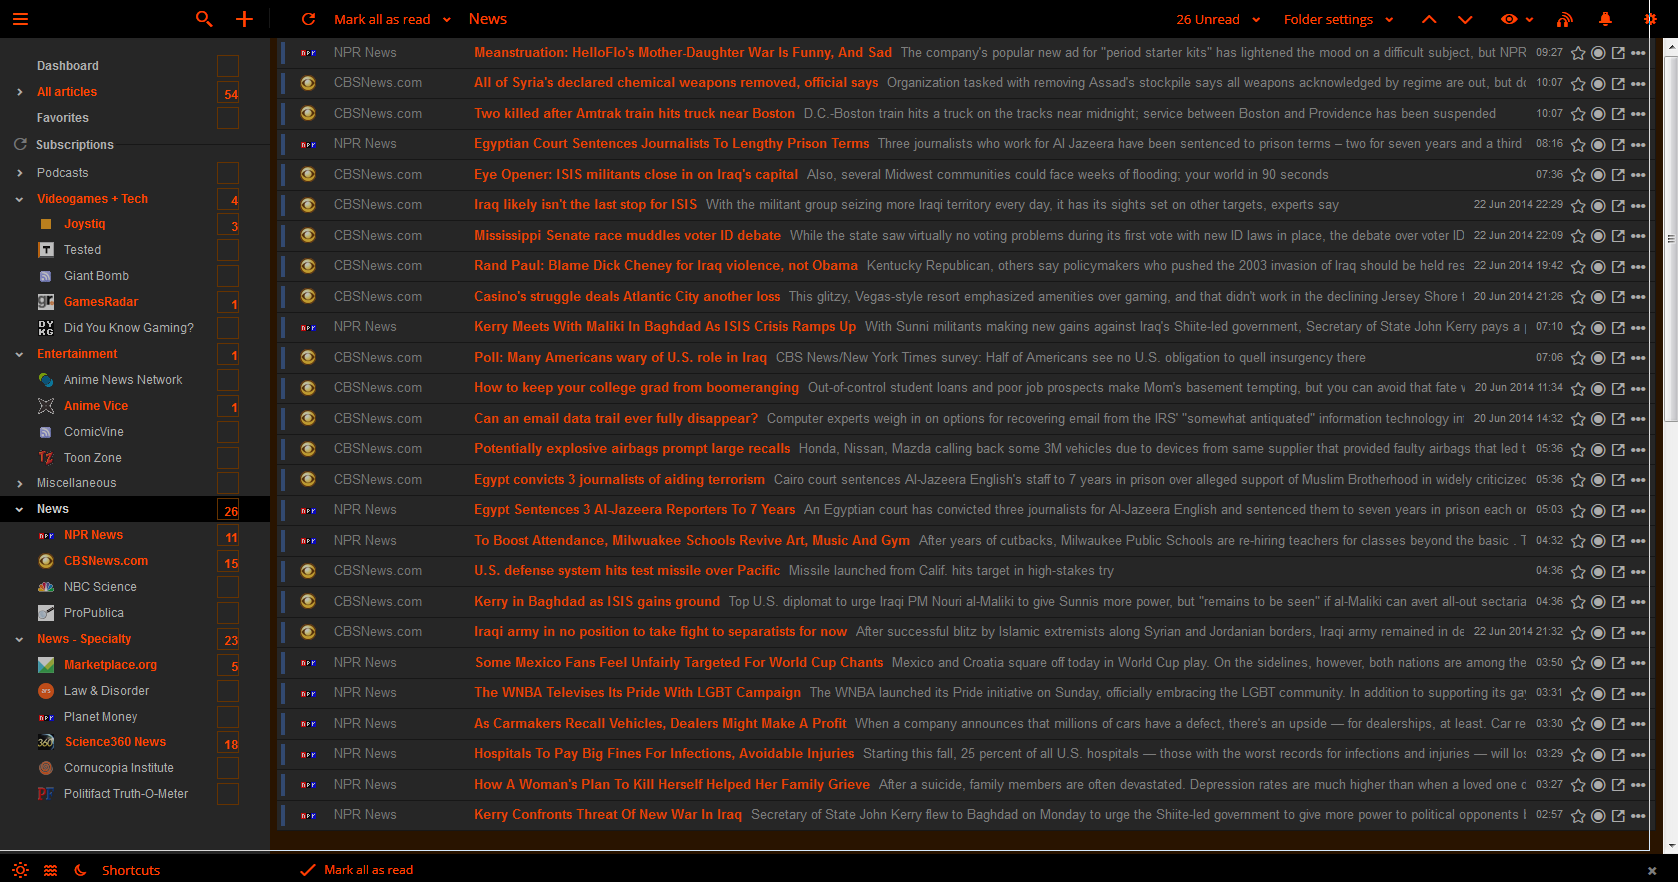
Task: Open How A Woman's Plan article title
Action: point(672,785)
